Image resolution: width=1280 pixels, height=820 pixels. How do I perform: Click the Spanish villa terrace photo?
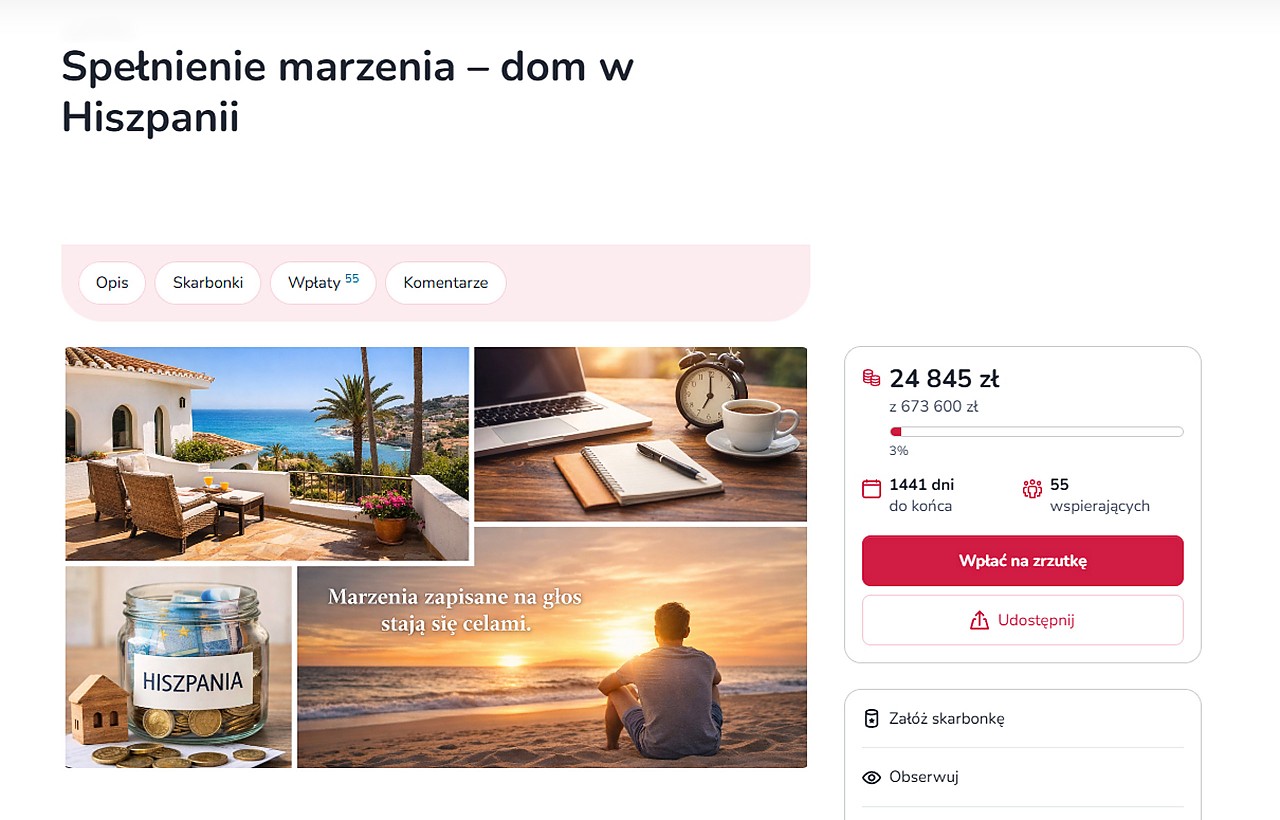267,454
